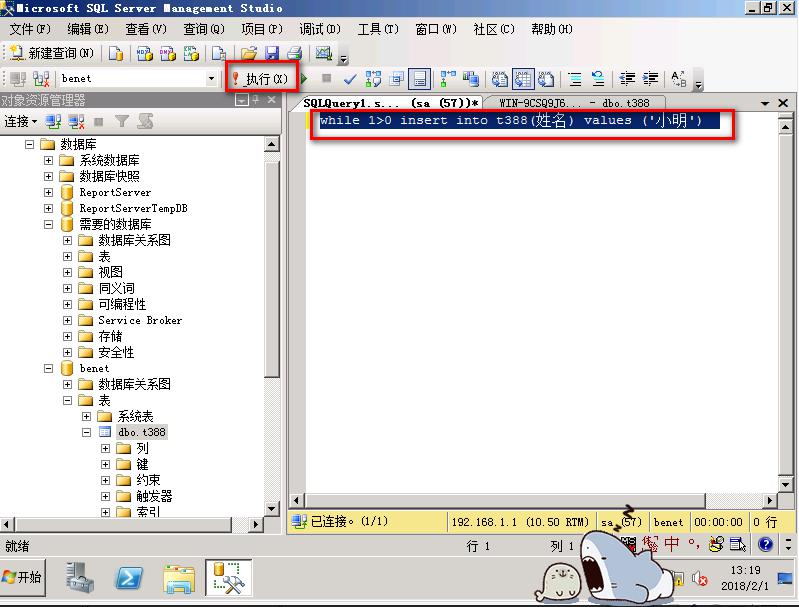Viewport: 799px width, 607px height.
Task: Select the SQLQuery1 tab
Action: click(390, 103)
